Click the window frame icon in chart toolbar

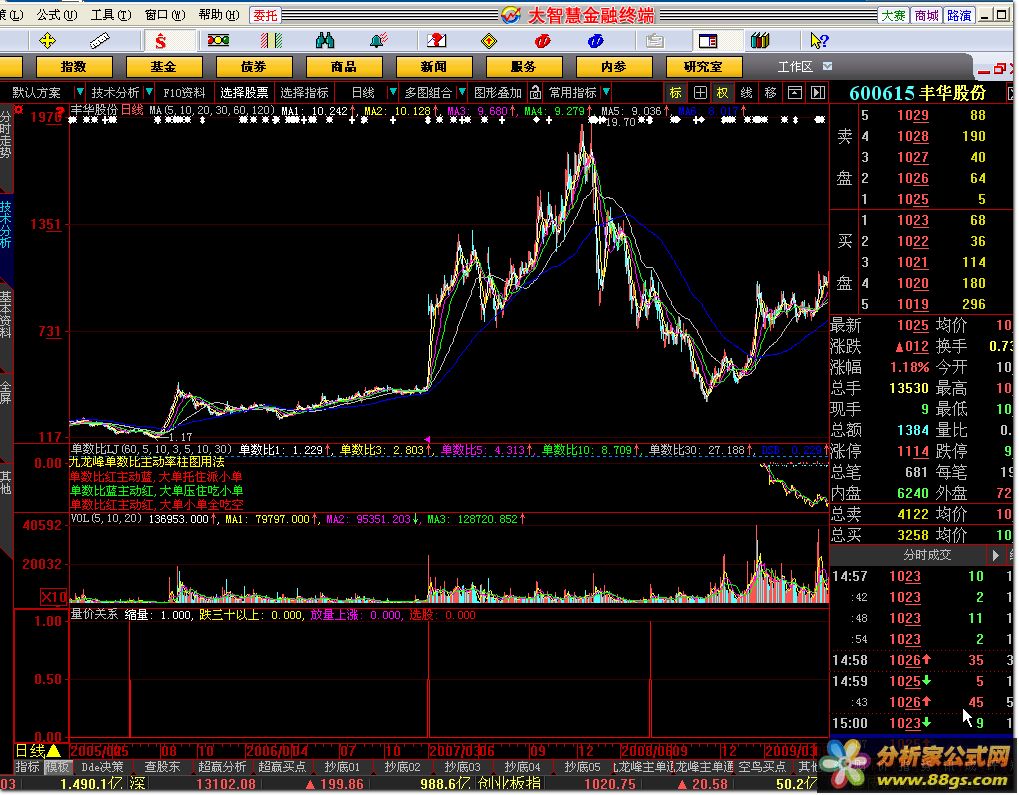[794, 92]
